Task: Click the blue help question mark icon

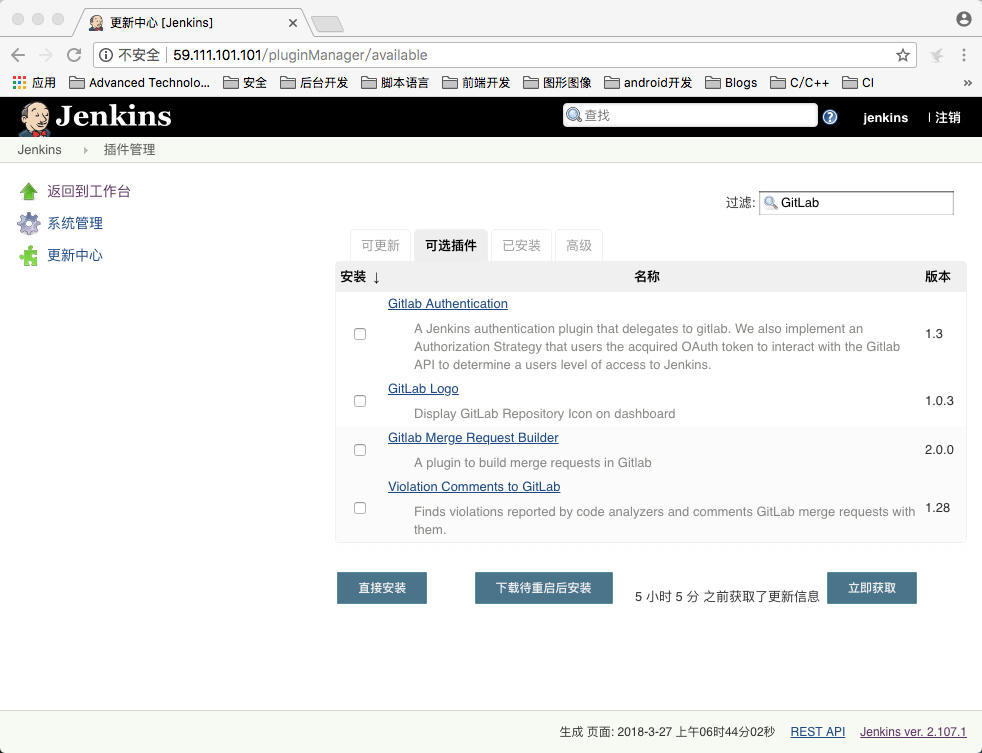Action: 830,117
